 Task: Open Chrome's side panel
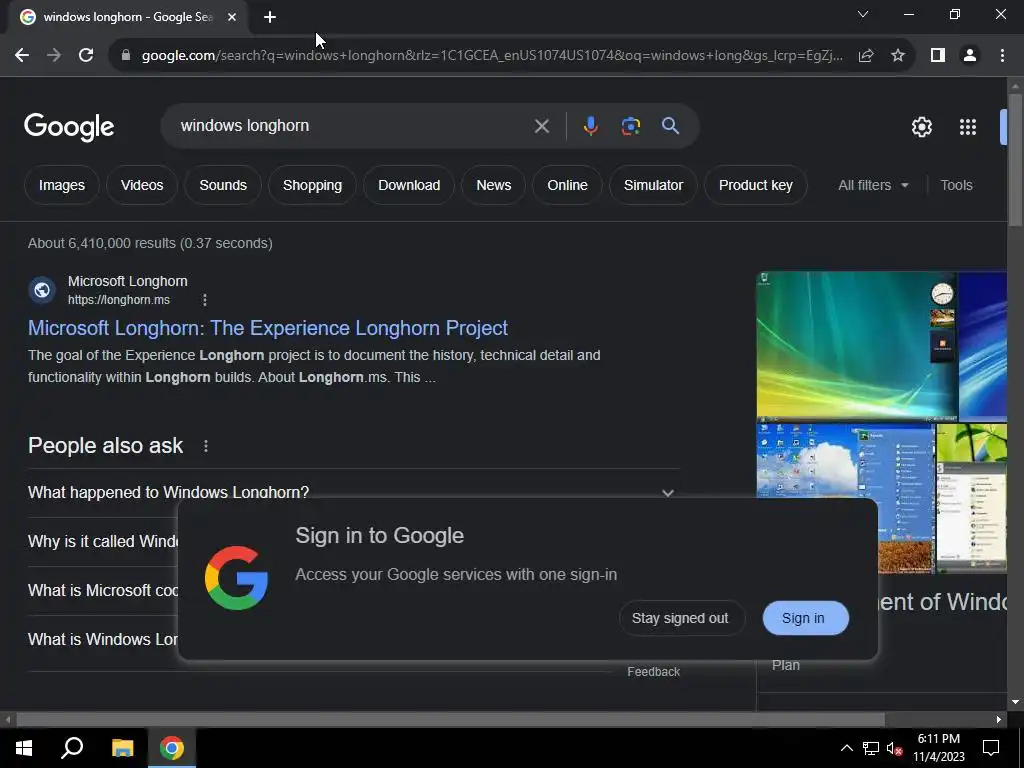(938, 56)
